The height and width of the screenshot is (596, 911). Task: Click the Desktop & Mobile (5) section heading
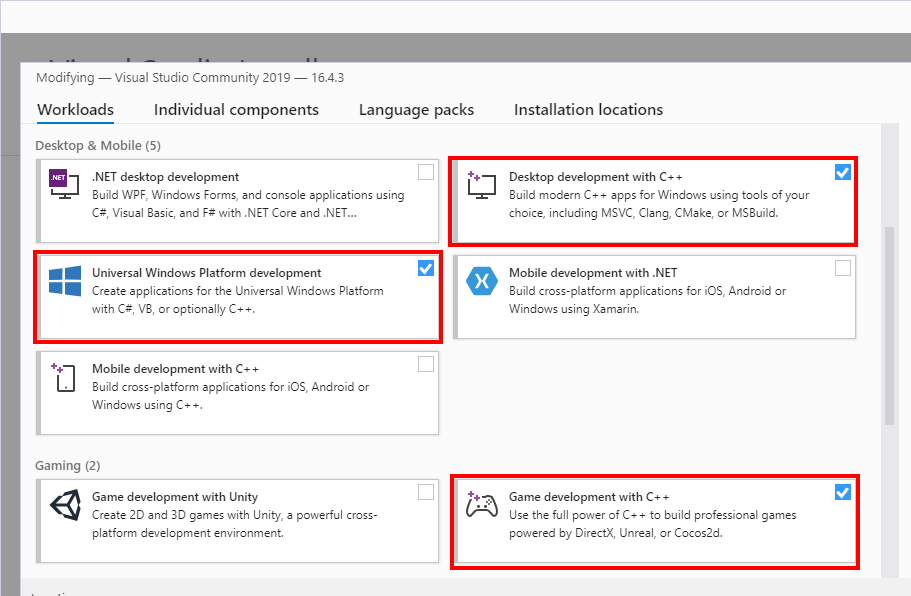pos(98,145)
